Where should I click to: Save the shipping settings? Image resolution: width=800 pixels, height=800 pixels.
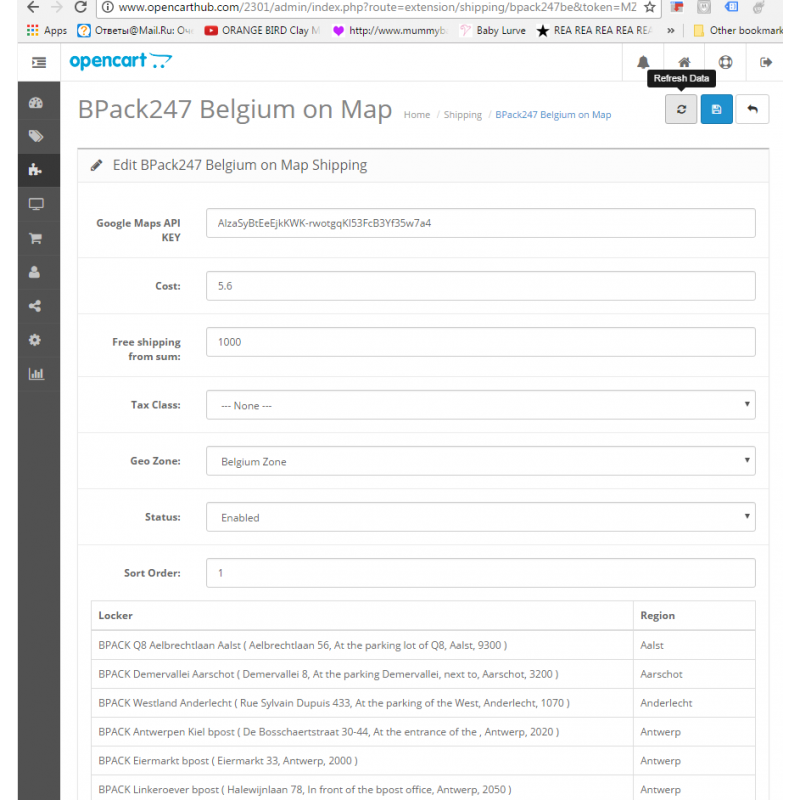pyautogui.click(x=716, y=109)
